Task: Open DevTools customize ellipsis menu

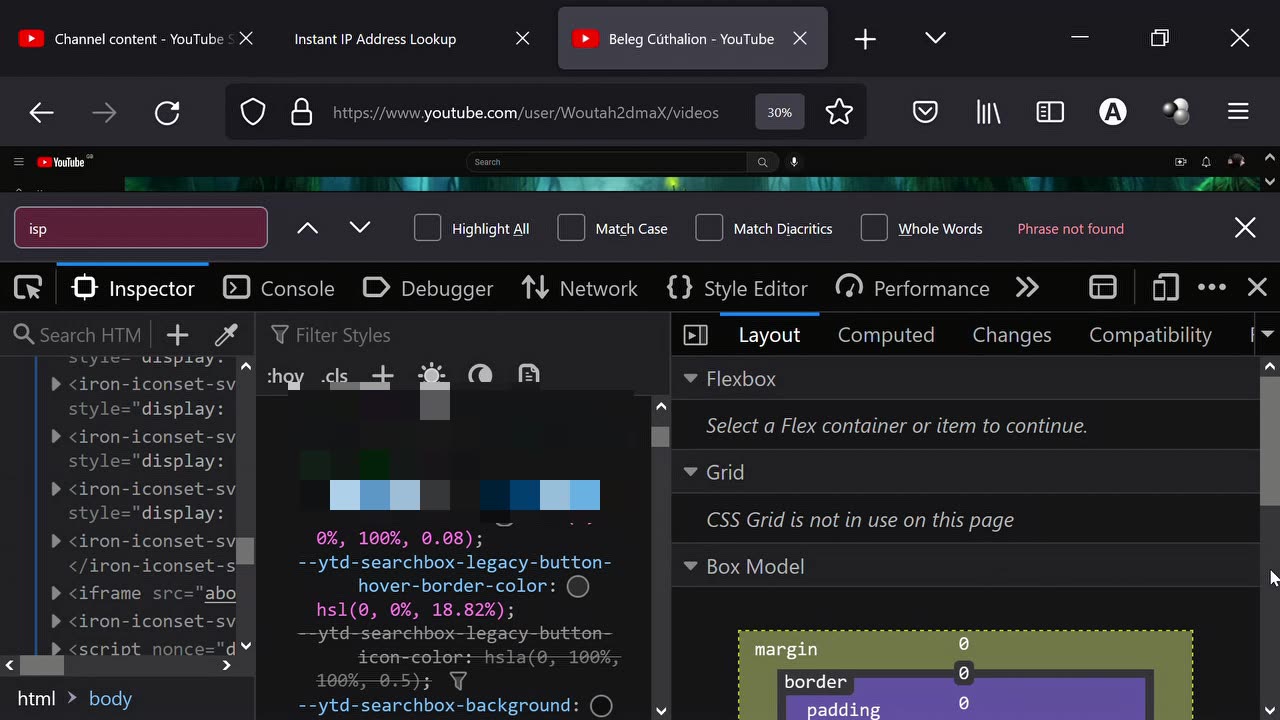Action: [1212, 288]
